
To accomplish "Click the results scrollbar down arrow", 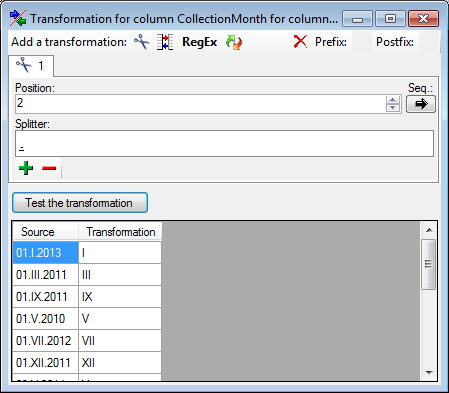I will point(429,373).
